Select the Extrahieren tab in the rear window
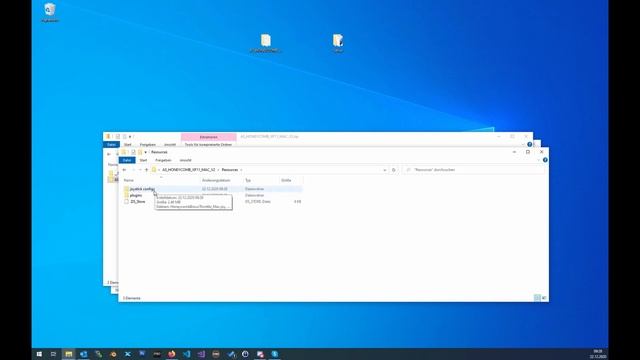640x360 pixels. point(209,137)
